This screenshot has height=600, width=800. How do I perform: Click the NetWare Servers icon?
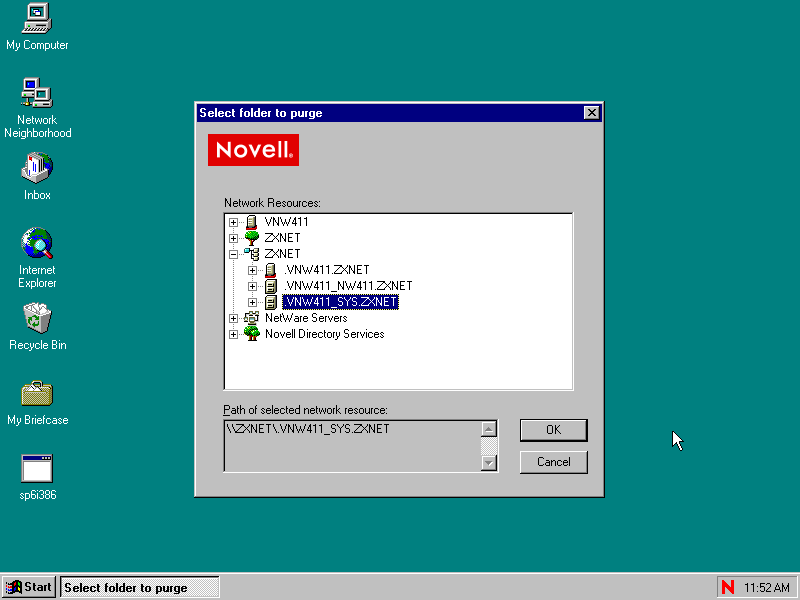pos(252,318)
